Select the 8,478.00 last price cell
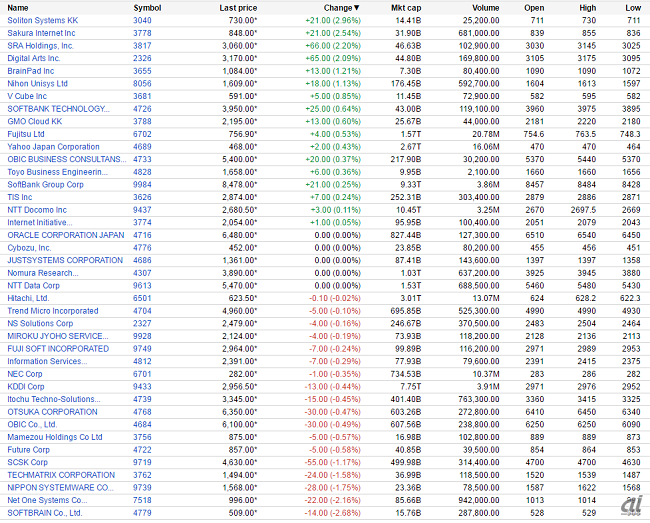Screen dimensions: 650x523 240,185
